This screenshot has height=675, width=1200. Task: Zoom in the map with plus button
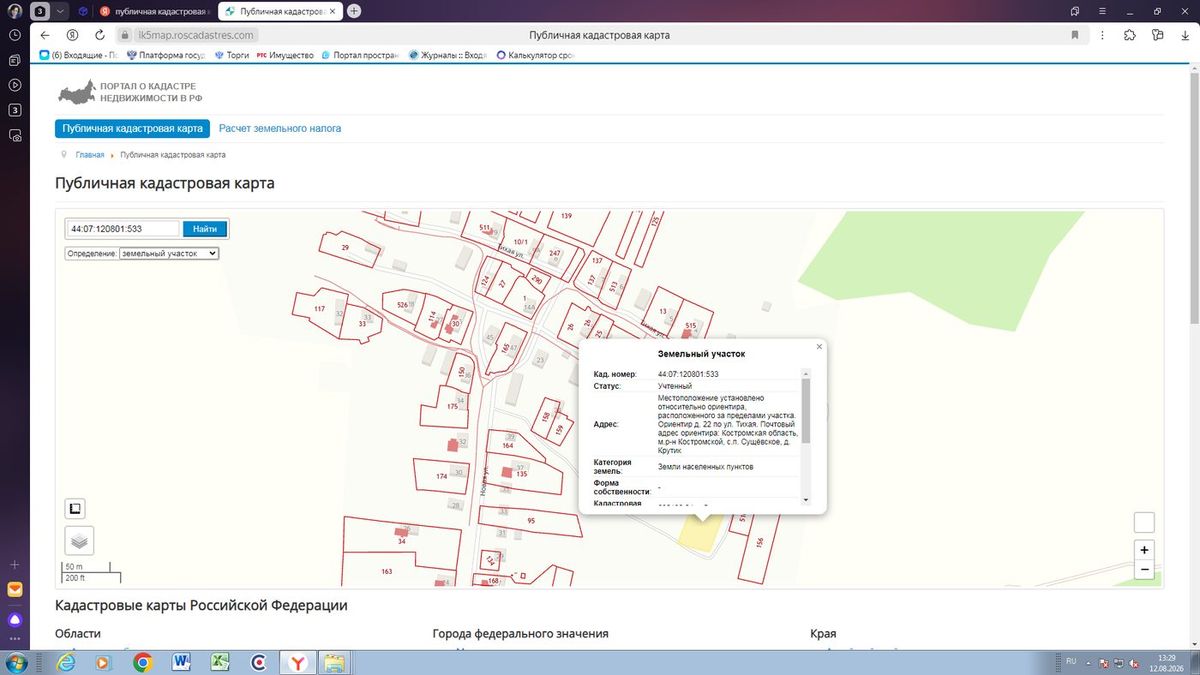pyautogui.click(x=1144, y=550)
